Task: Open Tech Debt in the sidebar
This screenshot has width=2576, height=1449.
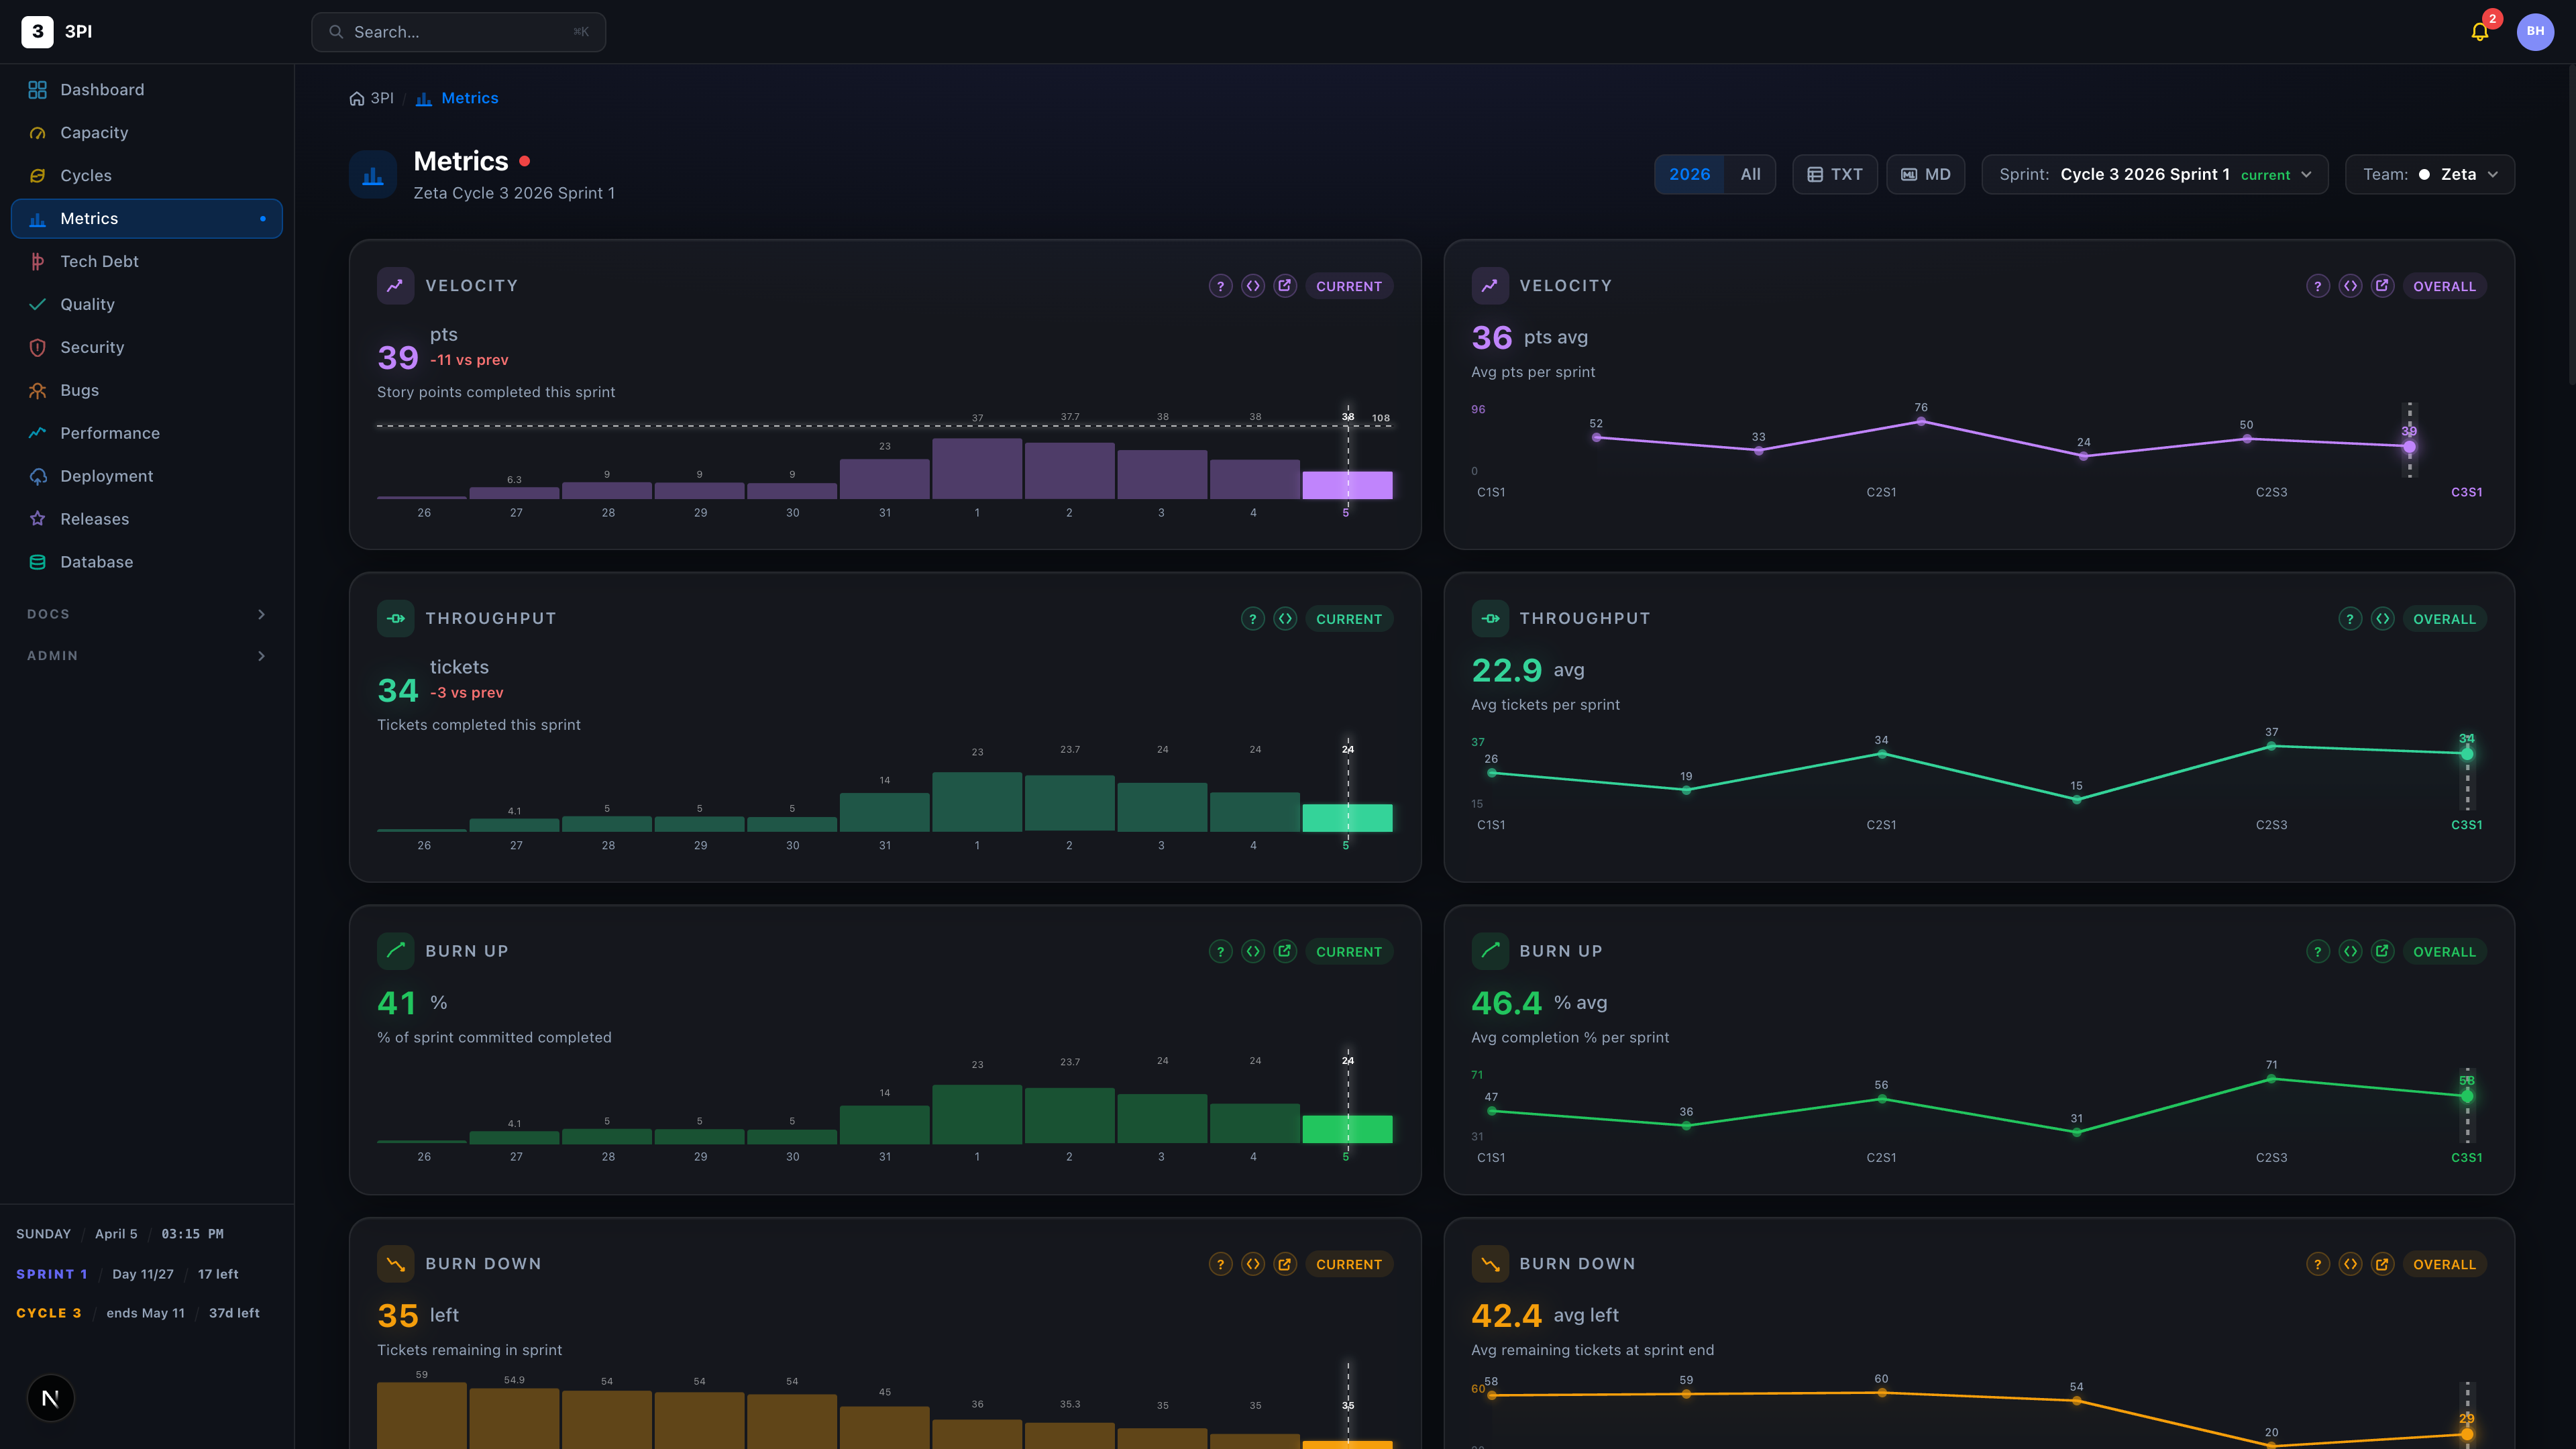Action: pyautogui.click(x=99, y=261)
